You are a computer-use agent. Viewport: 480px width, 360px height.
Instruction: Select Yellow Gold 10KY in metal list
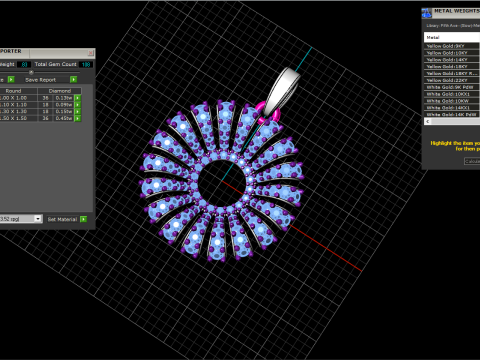(452, 53)
